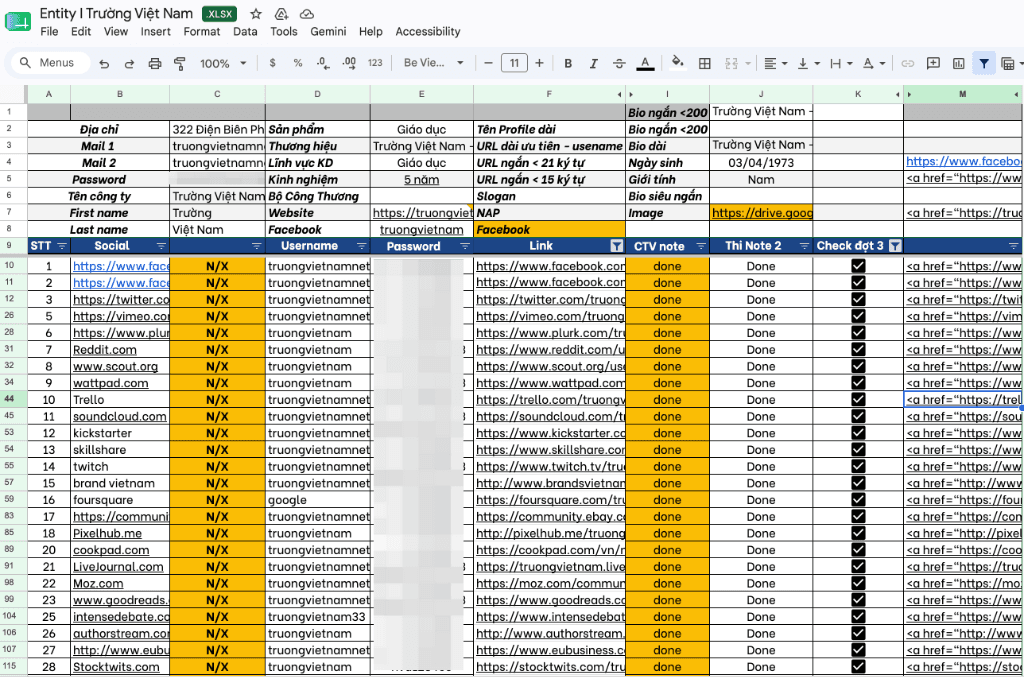Toggle checkbox for the Moz.com row

(858, 583)
